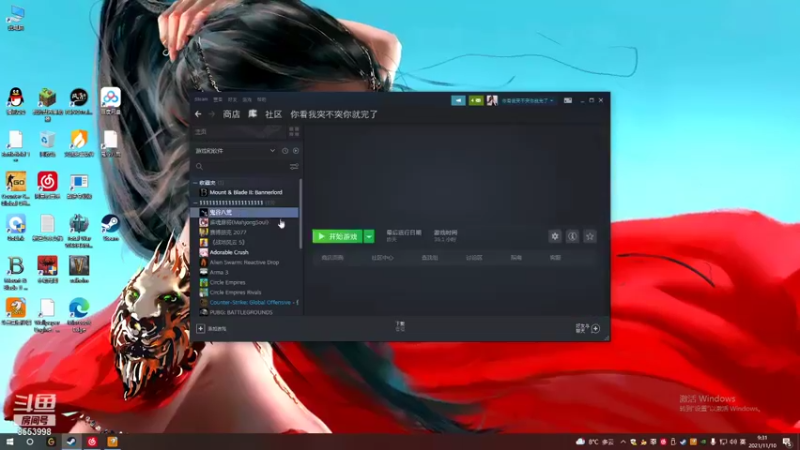The image size is (800, 450).
Task: Click the library search field
Action: pos(240,167)
